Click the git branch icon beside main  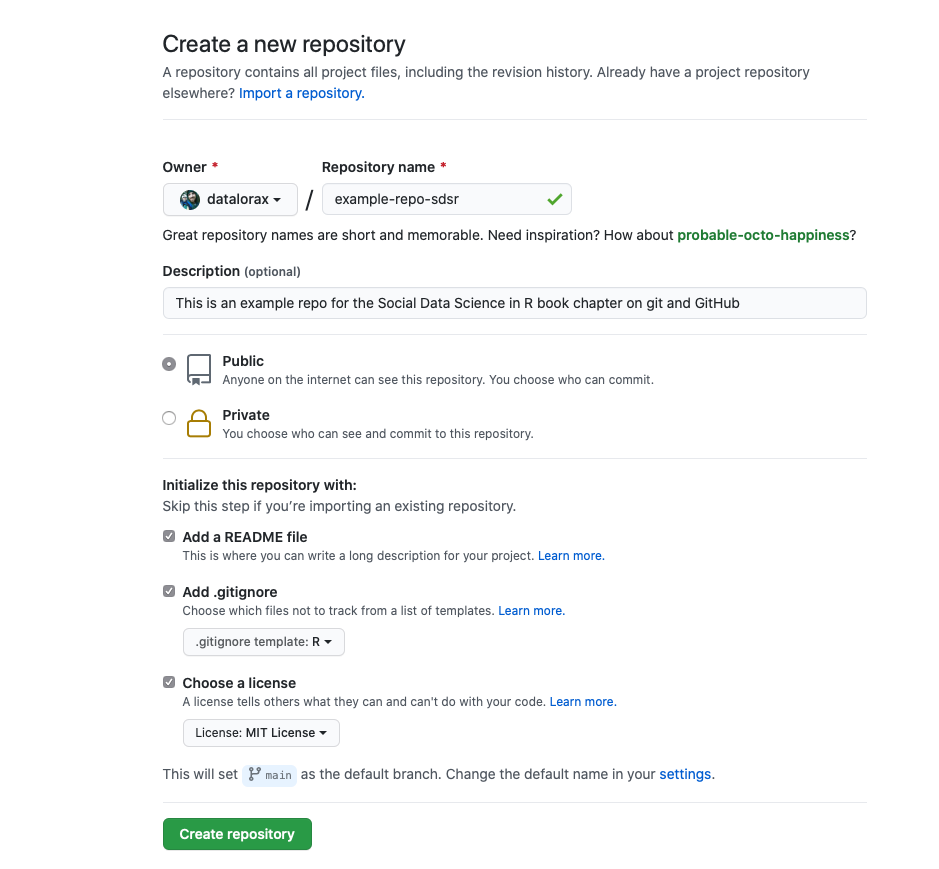(255, 774)
